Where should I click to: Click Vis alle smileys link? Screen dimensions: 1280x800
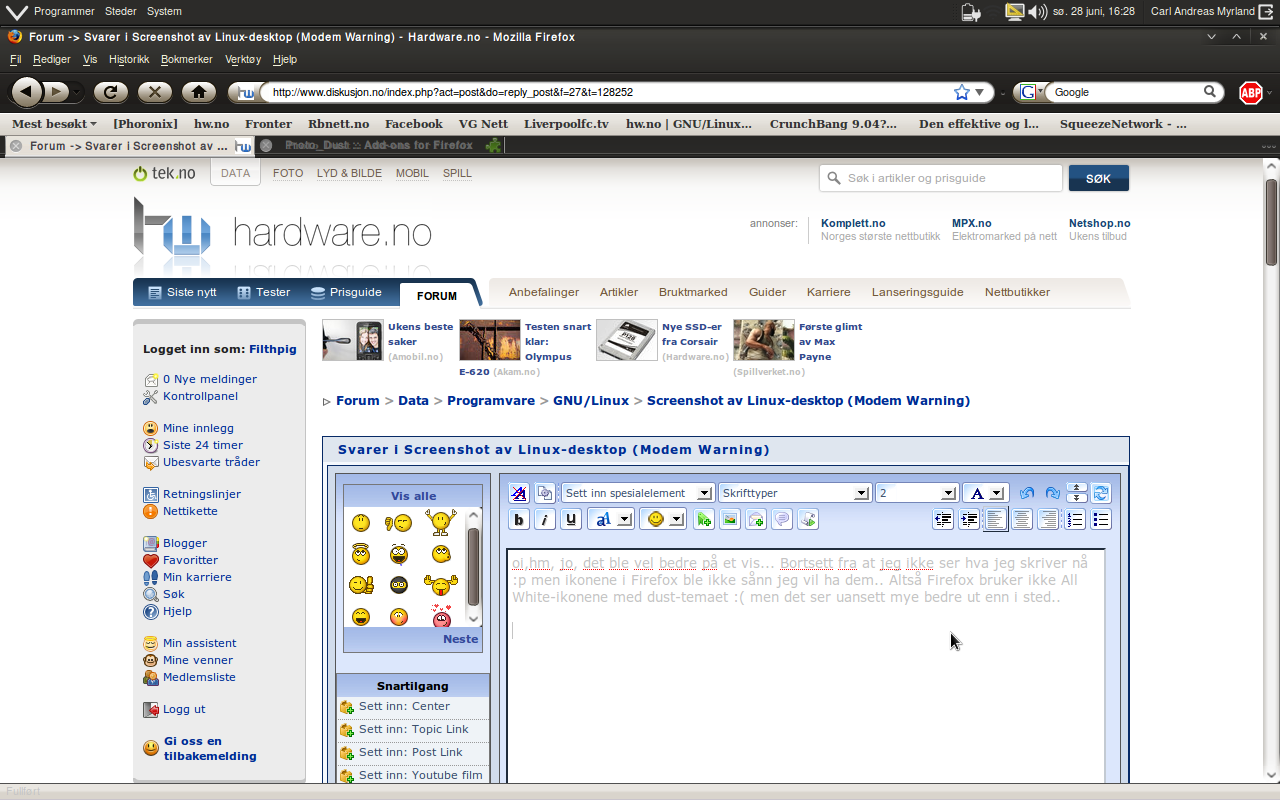pos(413,496)
